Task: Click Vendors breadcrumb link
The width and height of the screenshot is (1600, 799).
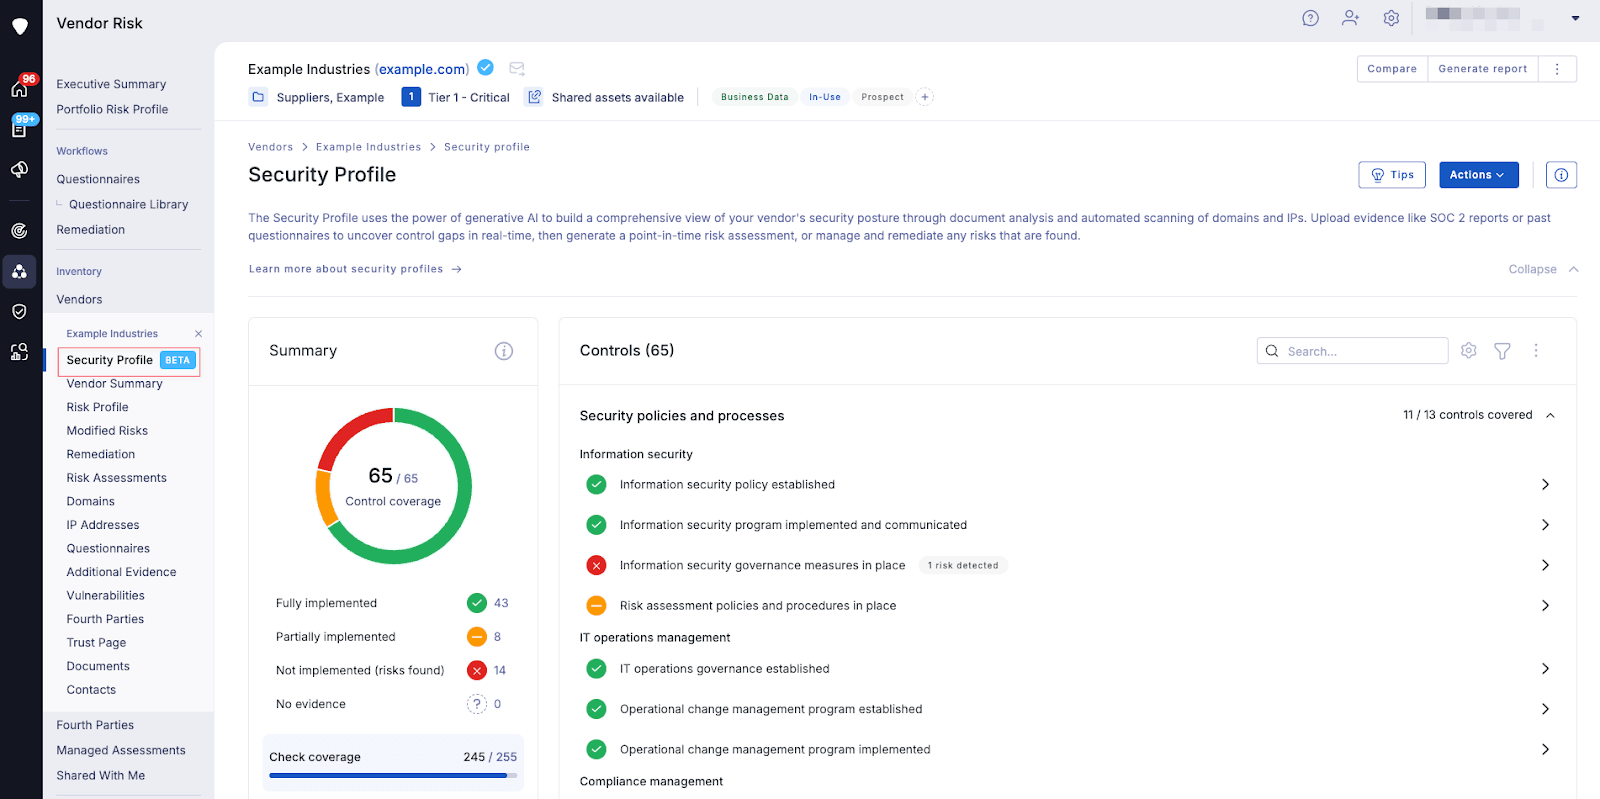Action: coord(270,147)
